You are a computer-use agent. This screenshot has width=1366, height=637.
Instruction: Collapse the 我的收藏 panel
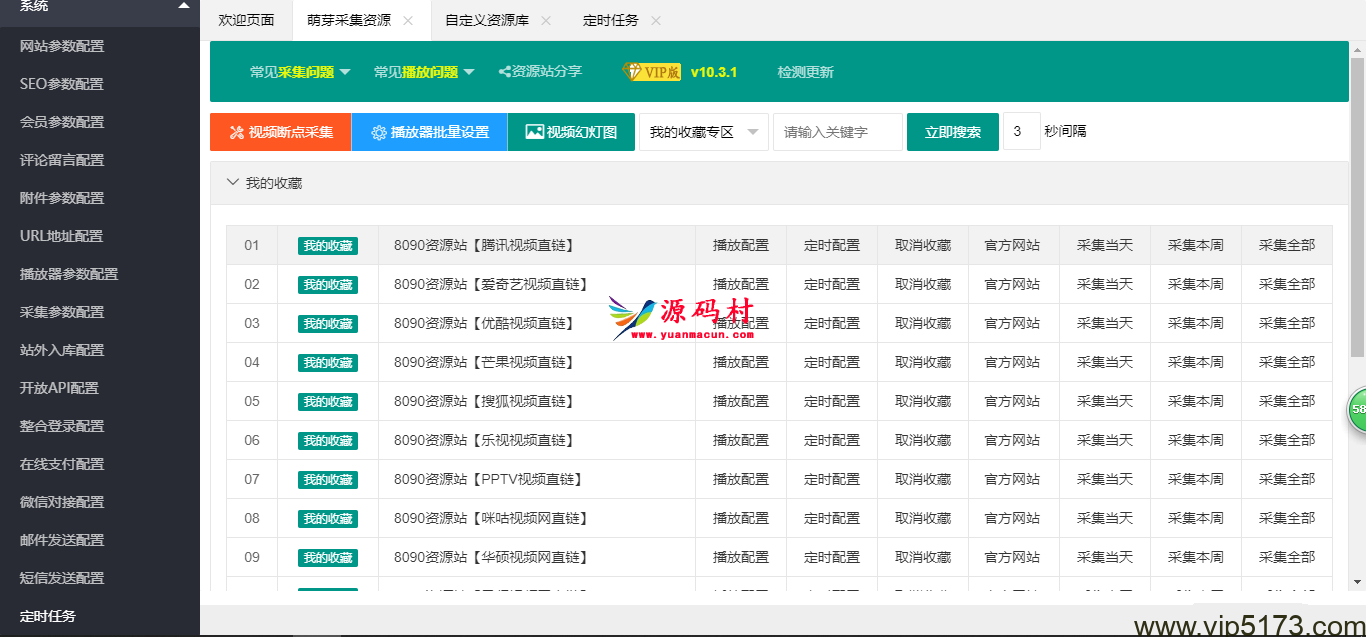click(x=233, y=183)
